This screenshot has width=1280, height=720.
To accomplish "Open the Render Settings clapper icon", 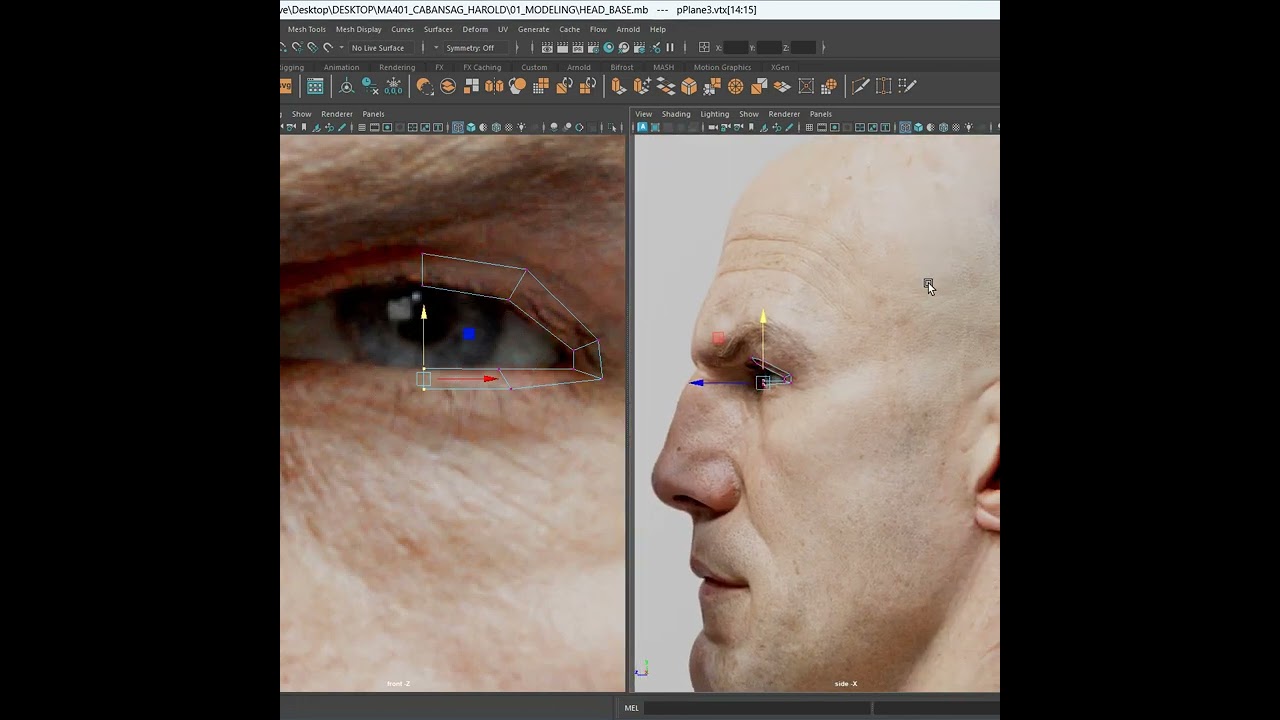I will [x=593, y=48].
